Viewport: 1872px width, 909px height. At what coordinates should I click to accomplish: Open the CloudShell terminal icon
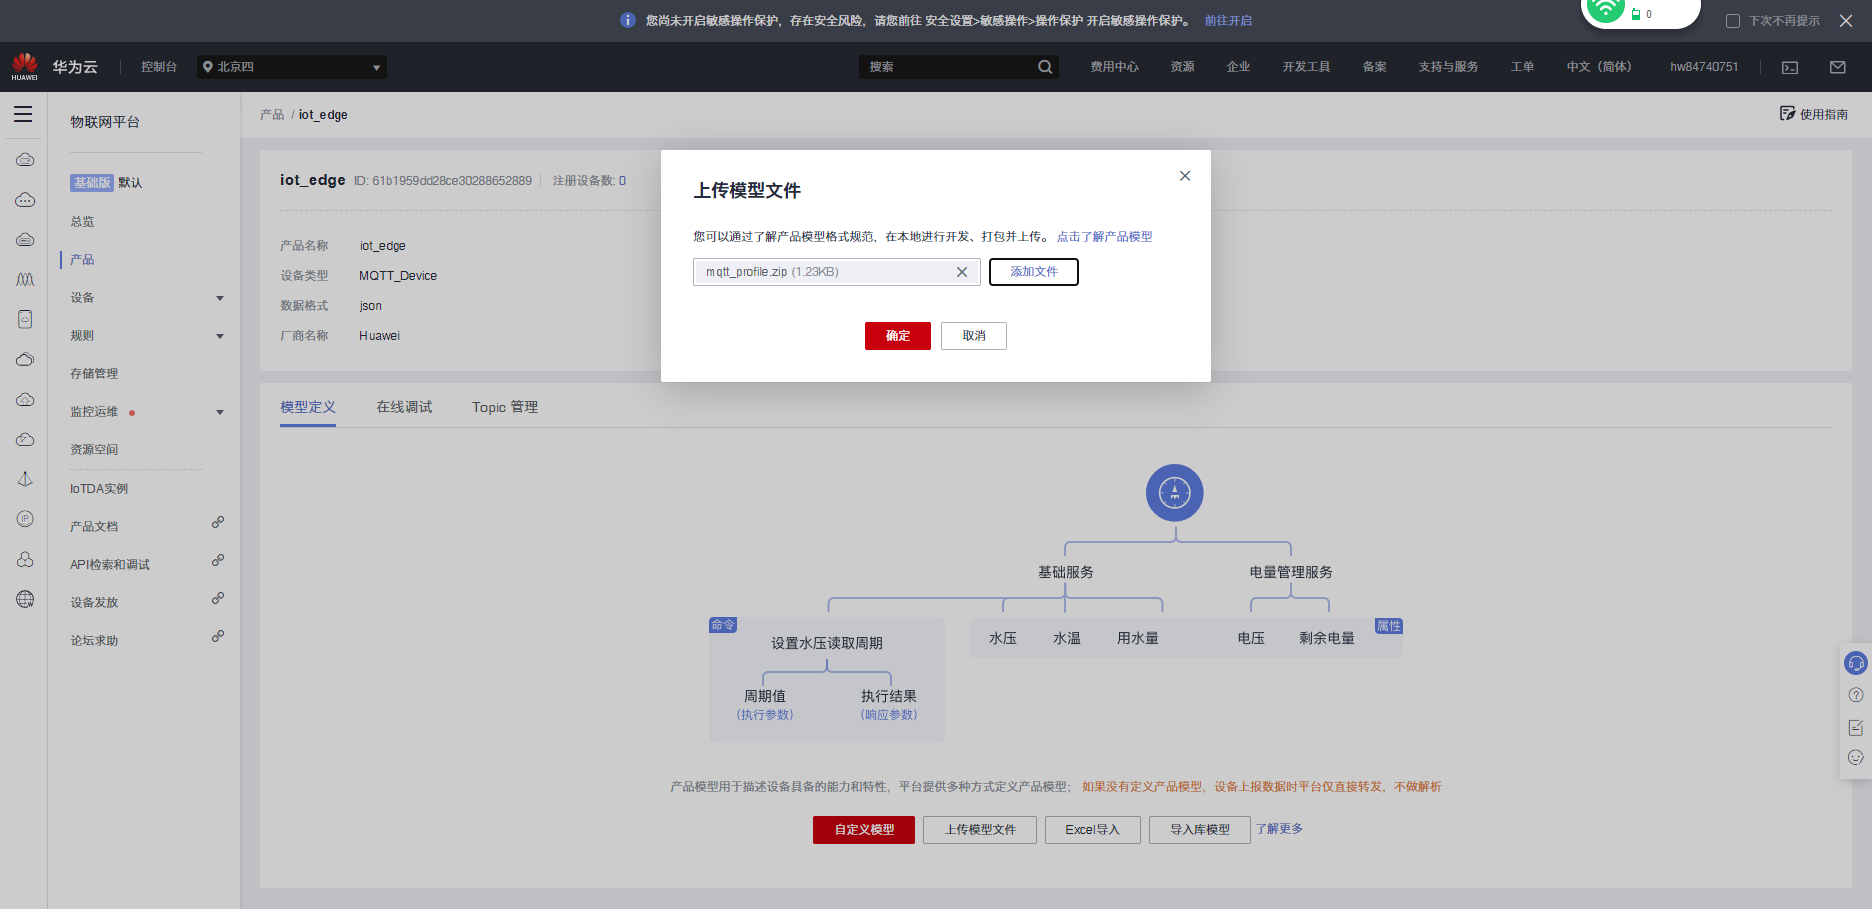(x=1790, y=67)
